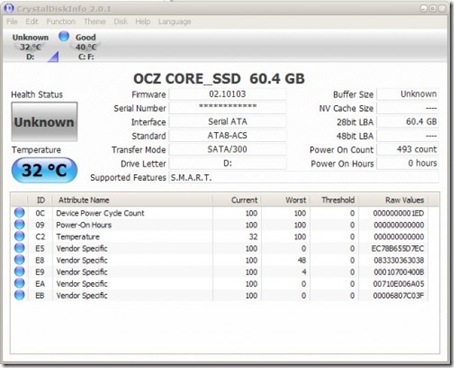
Task: Open the File menu
Action: (x=12, y=22)
